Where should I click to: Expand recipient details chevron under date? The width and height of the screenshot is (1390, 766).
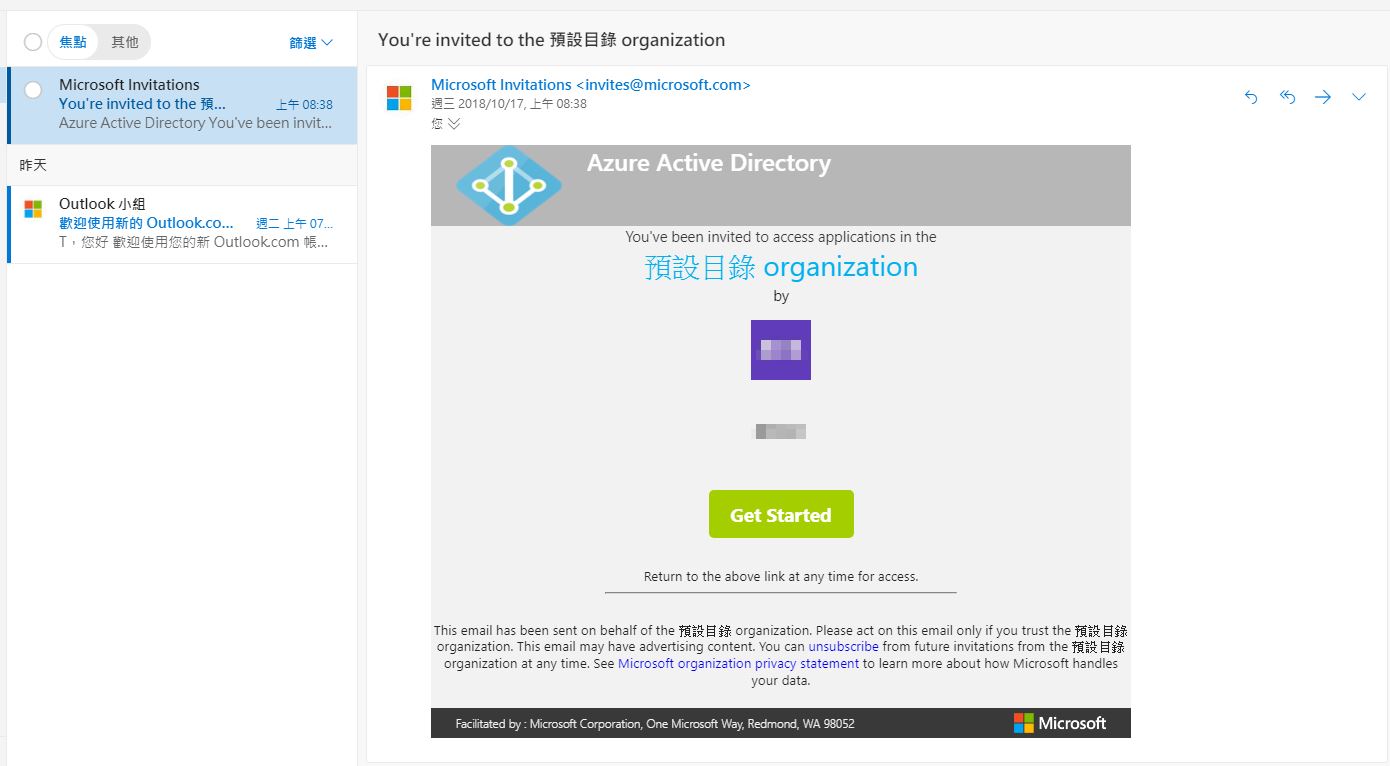coord(454,124)
